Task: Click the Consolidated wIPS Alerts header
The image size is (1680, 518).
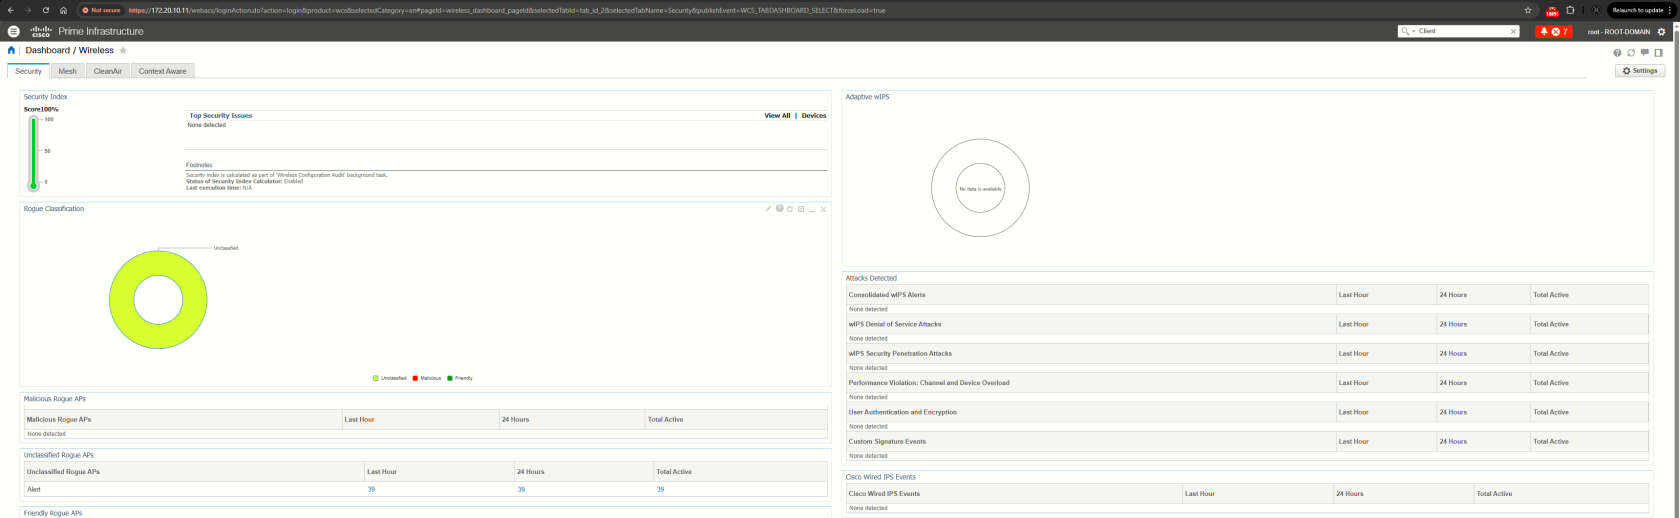Action: point(887,295)
